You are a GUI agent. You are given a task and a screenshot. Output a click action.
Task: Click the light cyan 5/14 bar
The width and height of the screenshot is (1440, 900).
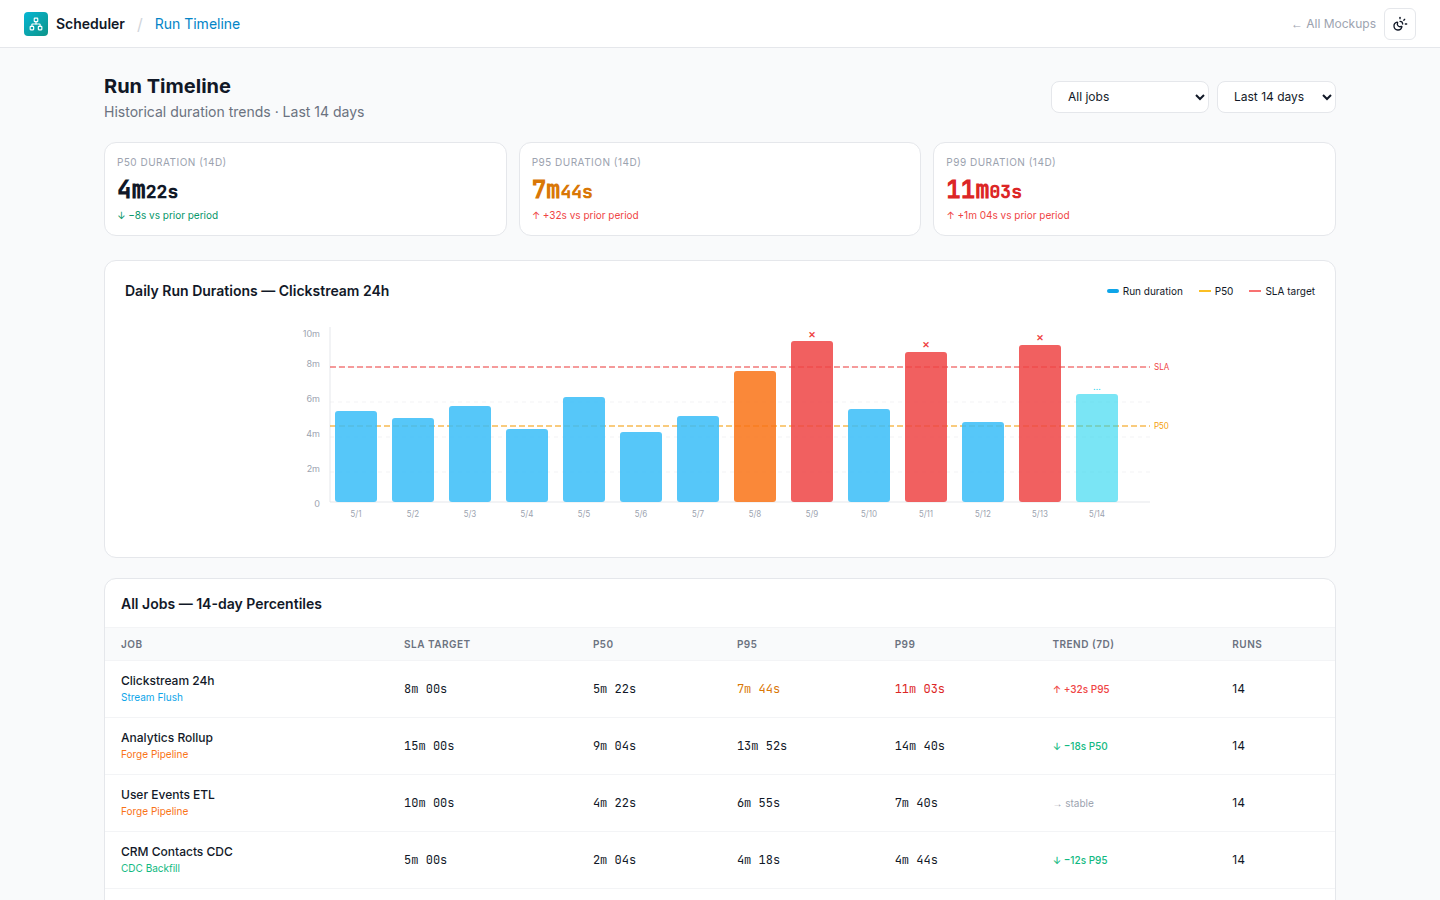tap(1097, 448)
